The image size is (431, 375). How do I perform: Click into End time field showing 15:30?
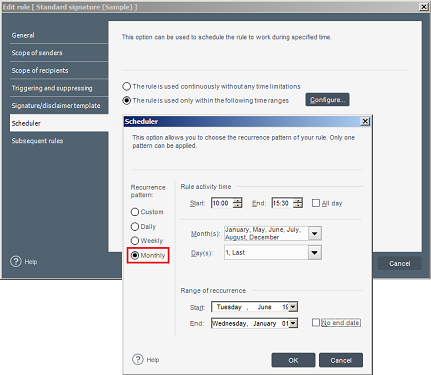pyautogui.click(x=283, y=203)
